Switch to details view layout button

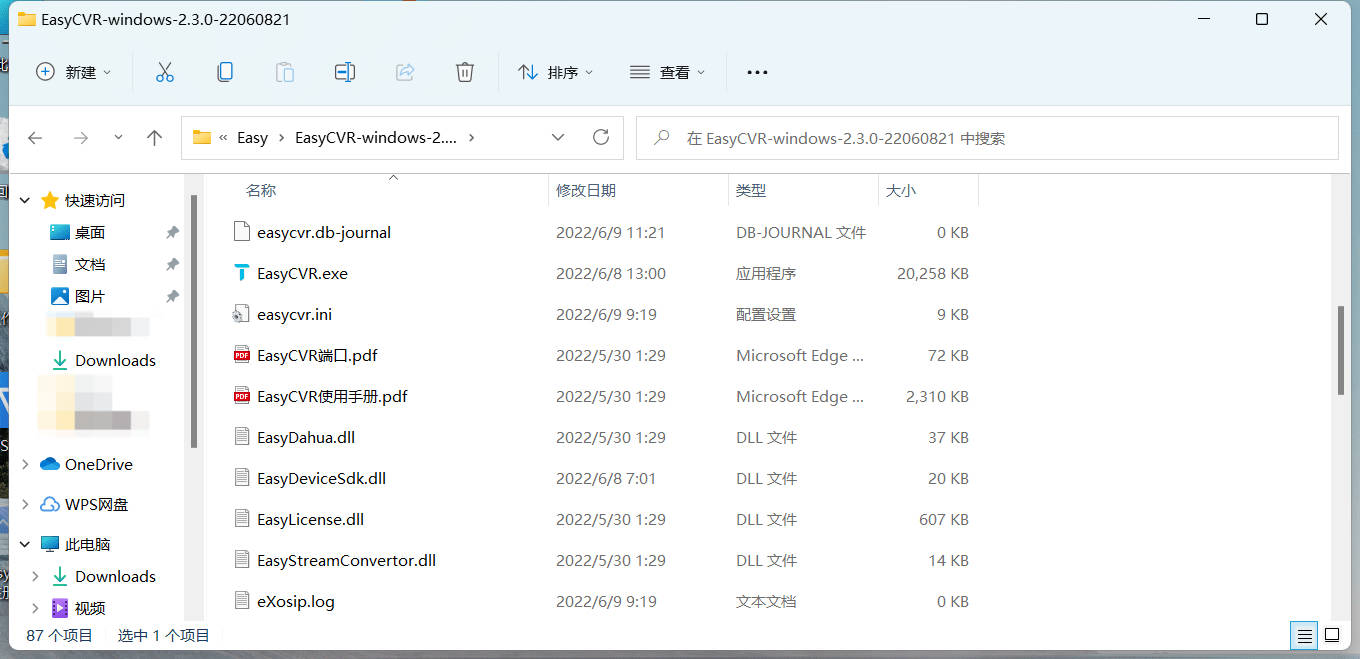click(1304, 635)
